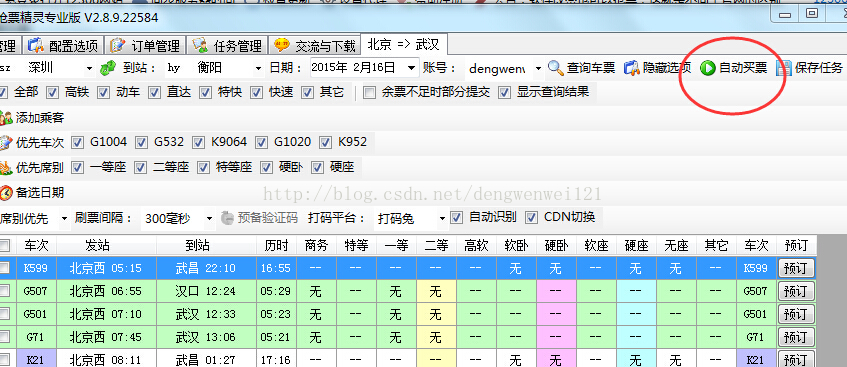Open the 席别优先 dropdown

tap(65, 218)
